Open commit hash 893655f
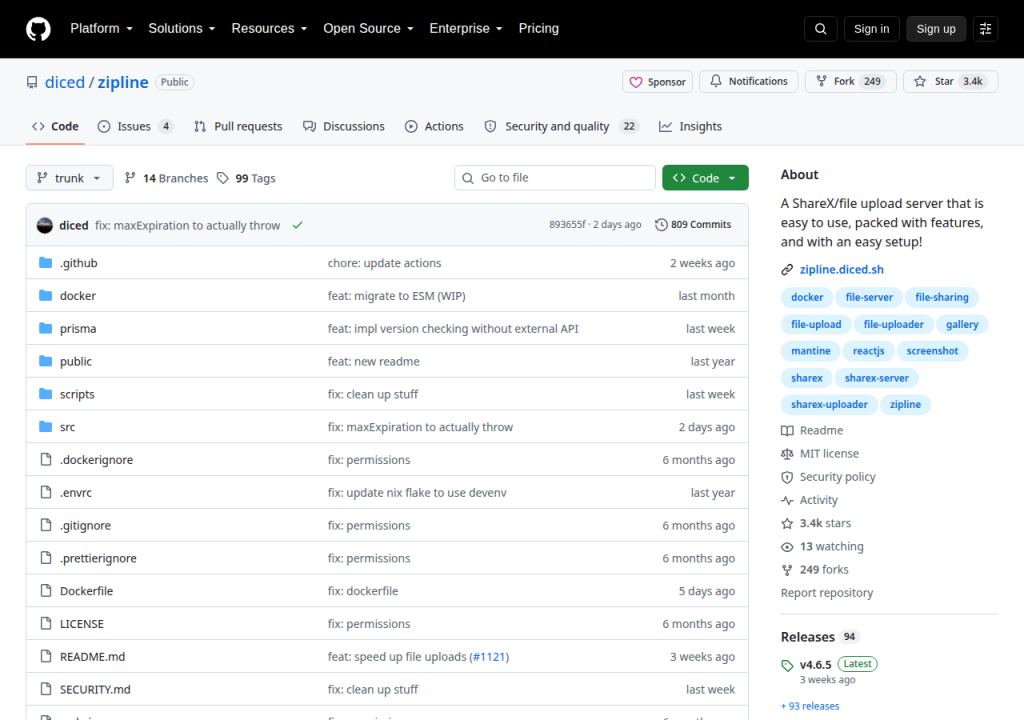This screenshot has height=720, width=1024. click(x=567, y=224)
